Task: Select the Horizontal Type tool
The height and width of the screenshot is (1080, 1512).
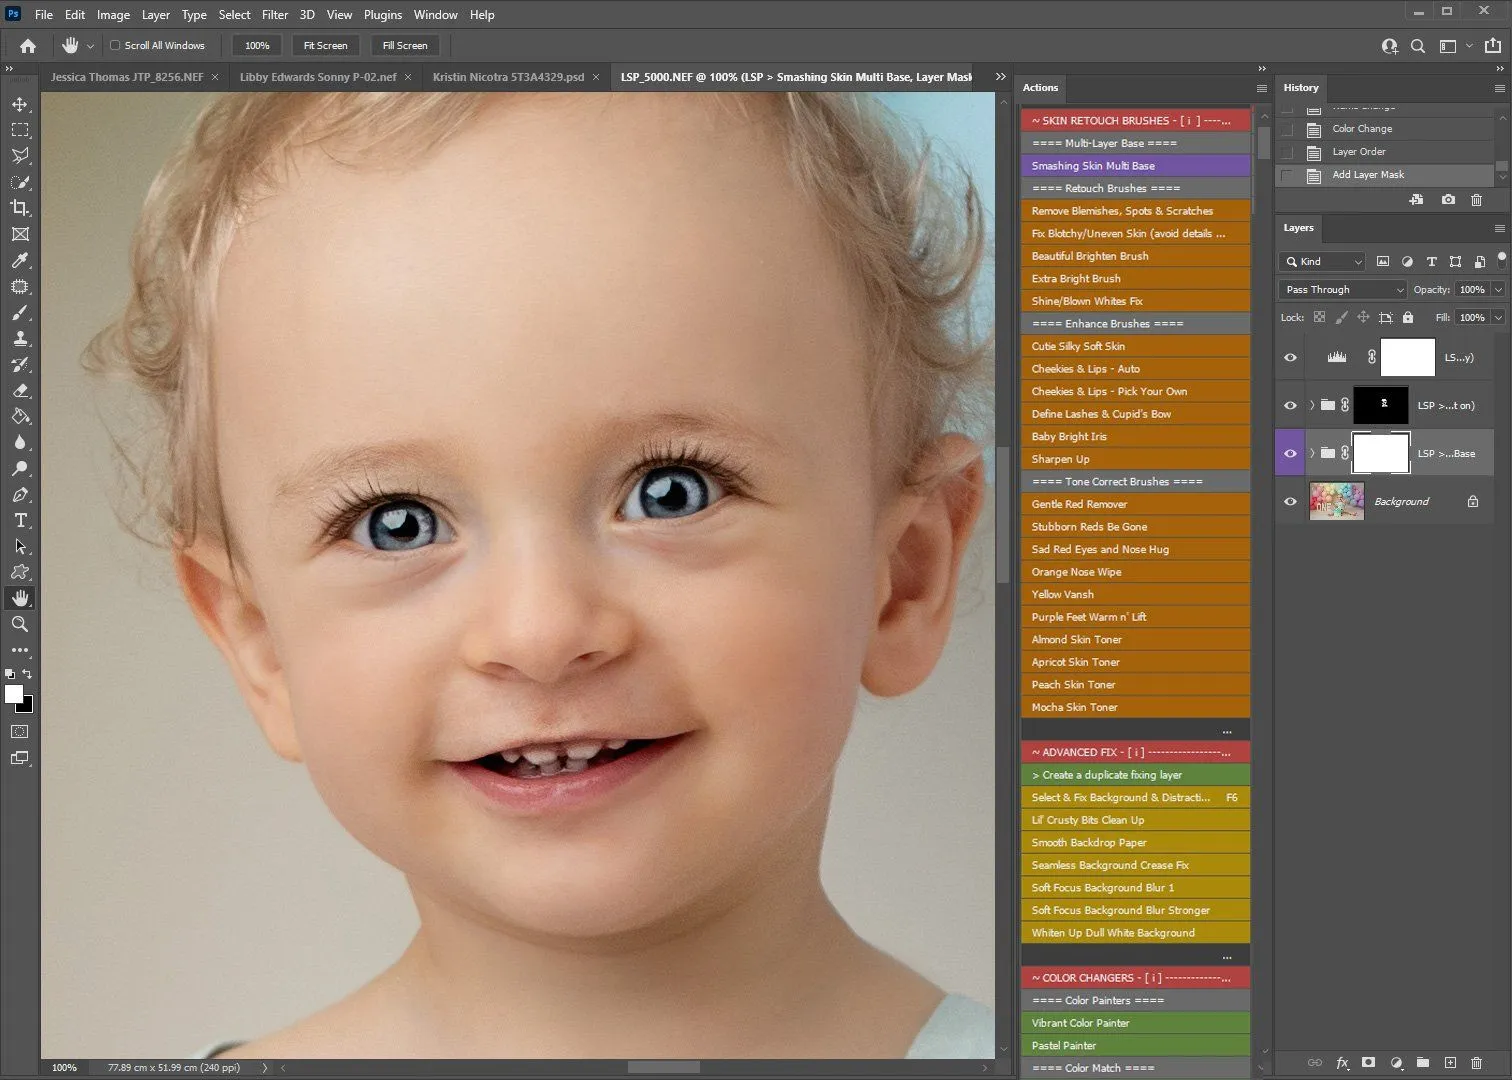Action: (20, 521)
